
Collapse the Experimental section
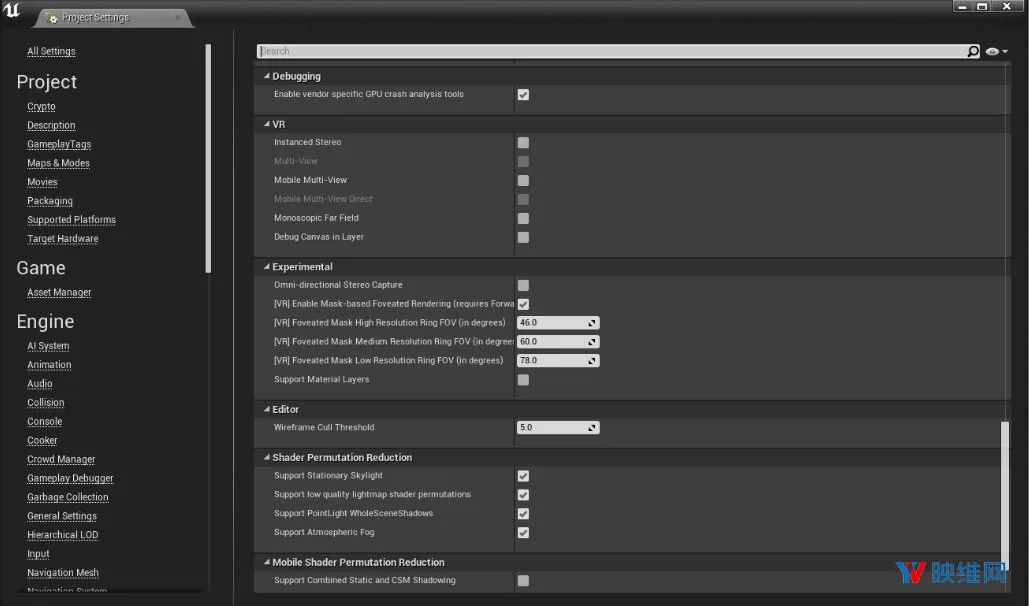tap(266, 267)
